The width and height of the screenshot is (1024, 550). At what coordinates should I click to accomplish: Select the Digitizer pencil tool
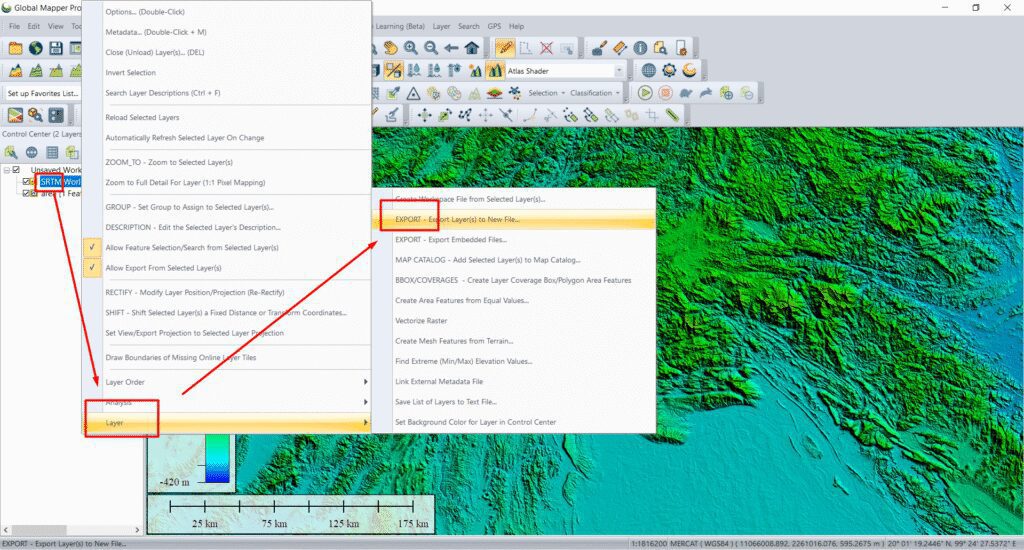point(505,48)
